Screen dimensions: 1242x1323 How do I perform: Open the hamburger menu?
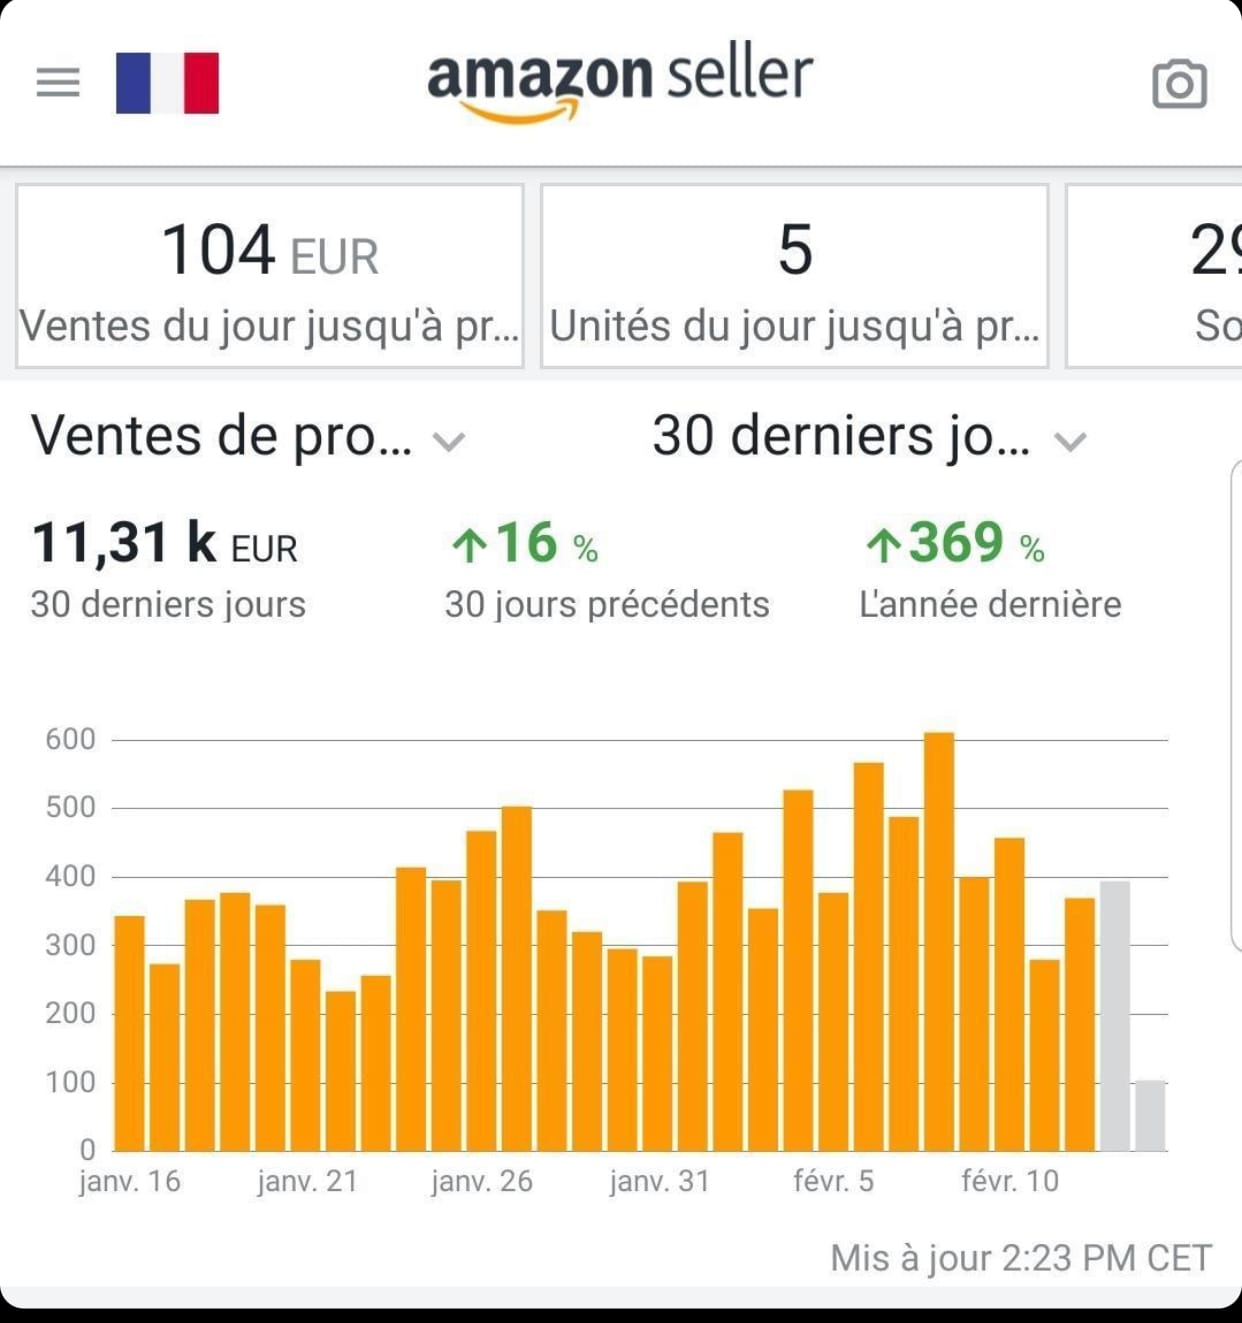58,82
